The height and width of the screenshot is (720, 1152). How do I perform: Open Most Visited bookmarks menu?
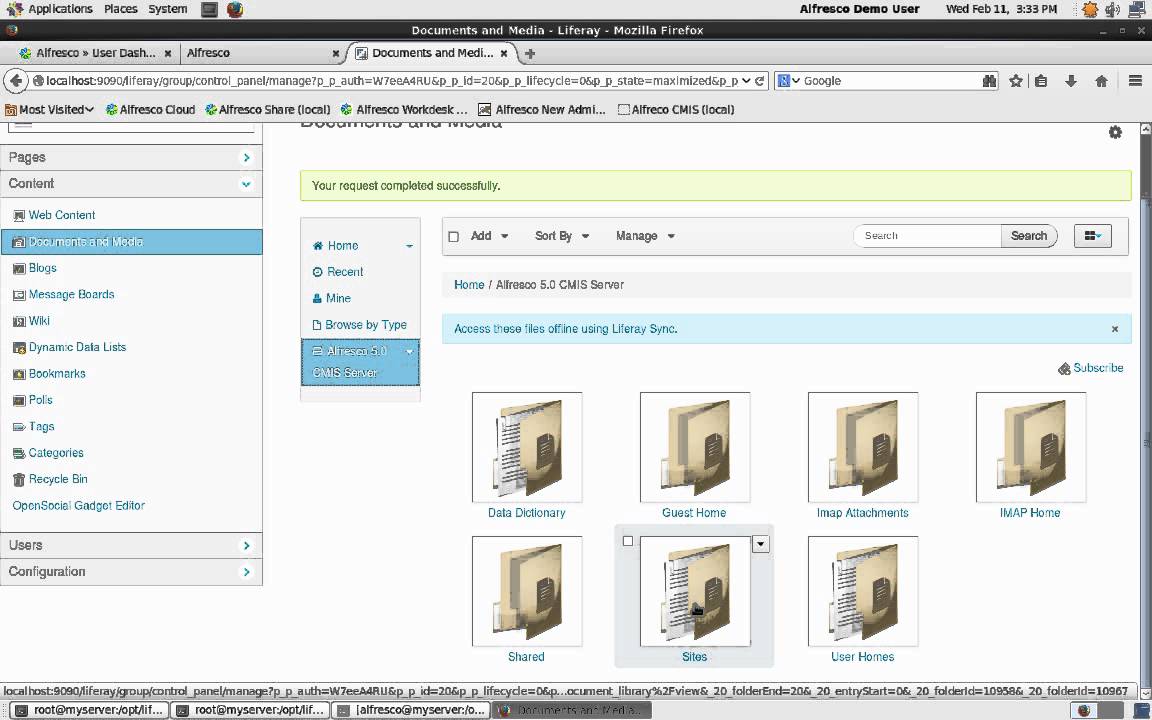coord(50,109)
